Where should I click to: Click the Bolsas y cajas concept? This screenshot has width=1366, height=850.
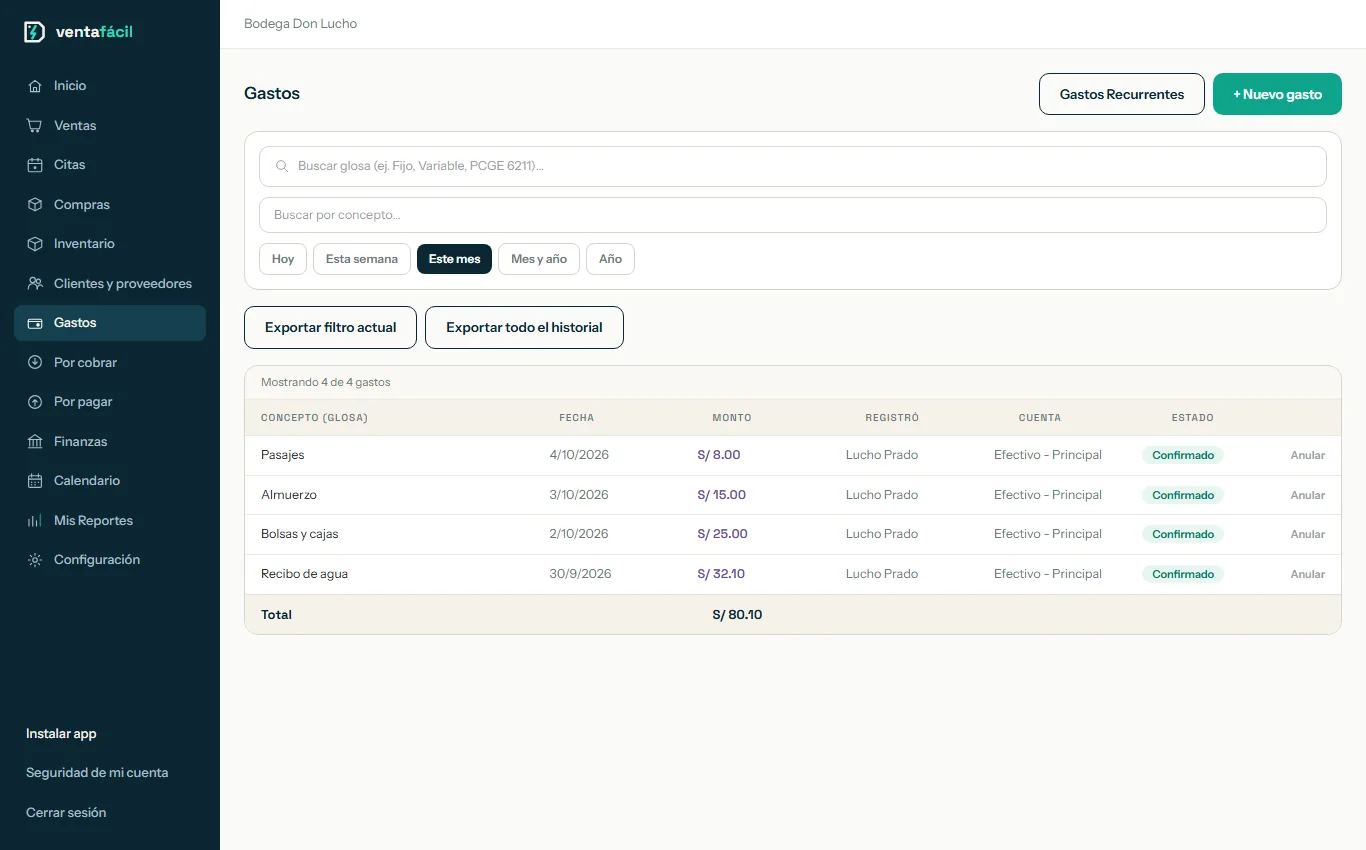point(300,534)
